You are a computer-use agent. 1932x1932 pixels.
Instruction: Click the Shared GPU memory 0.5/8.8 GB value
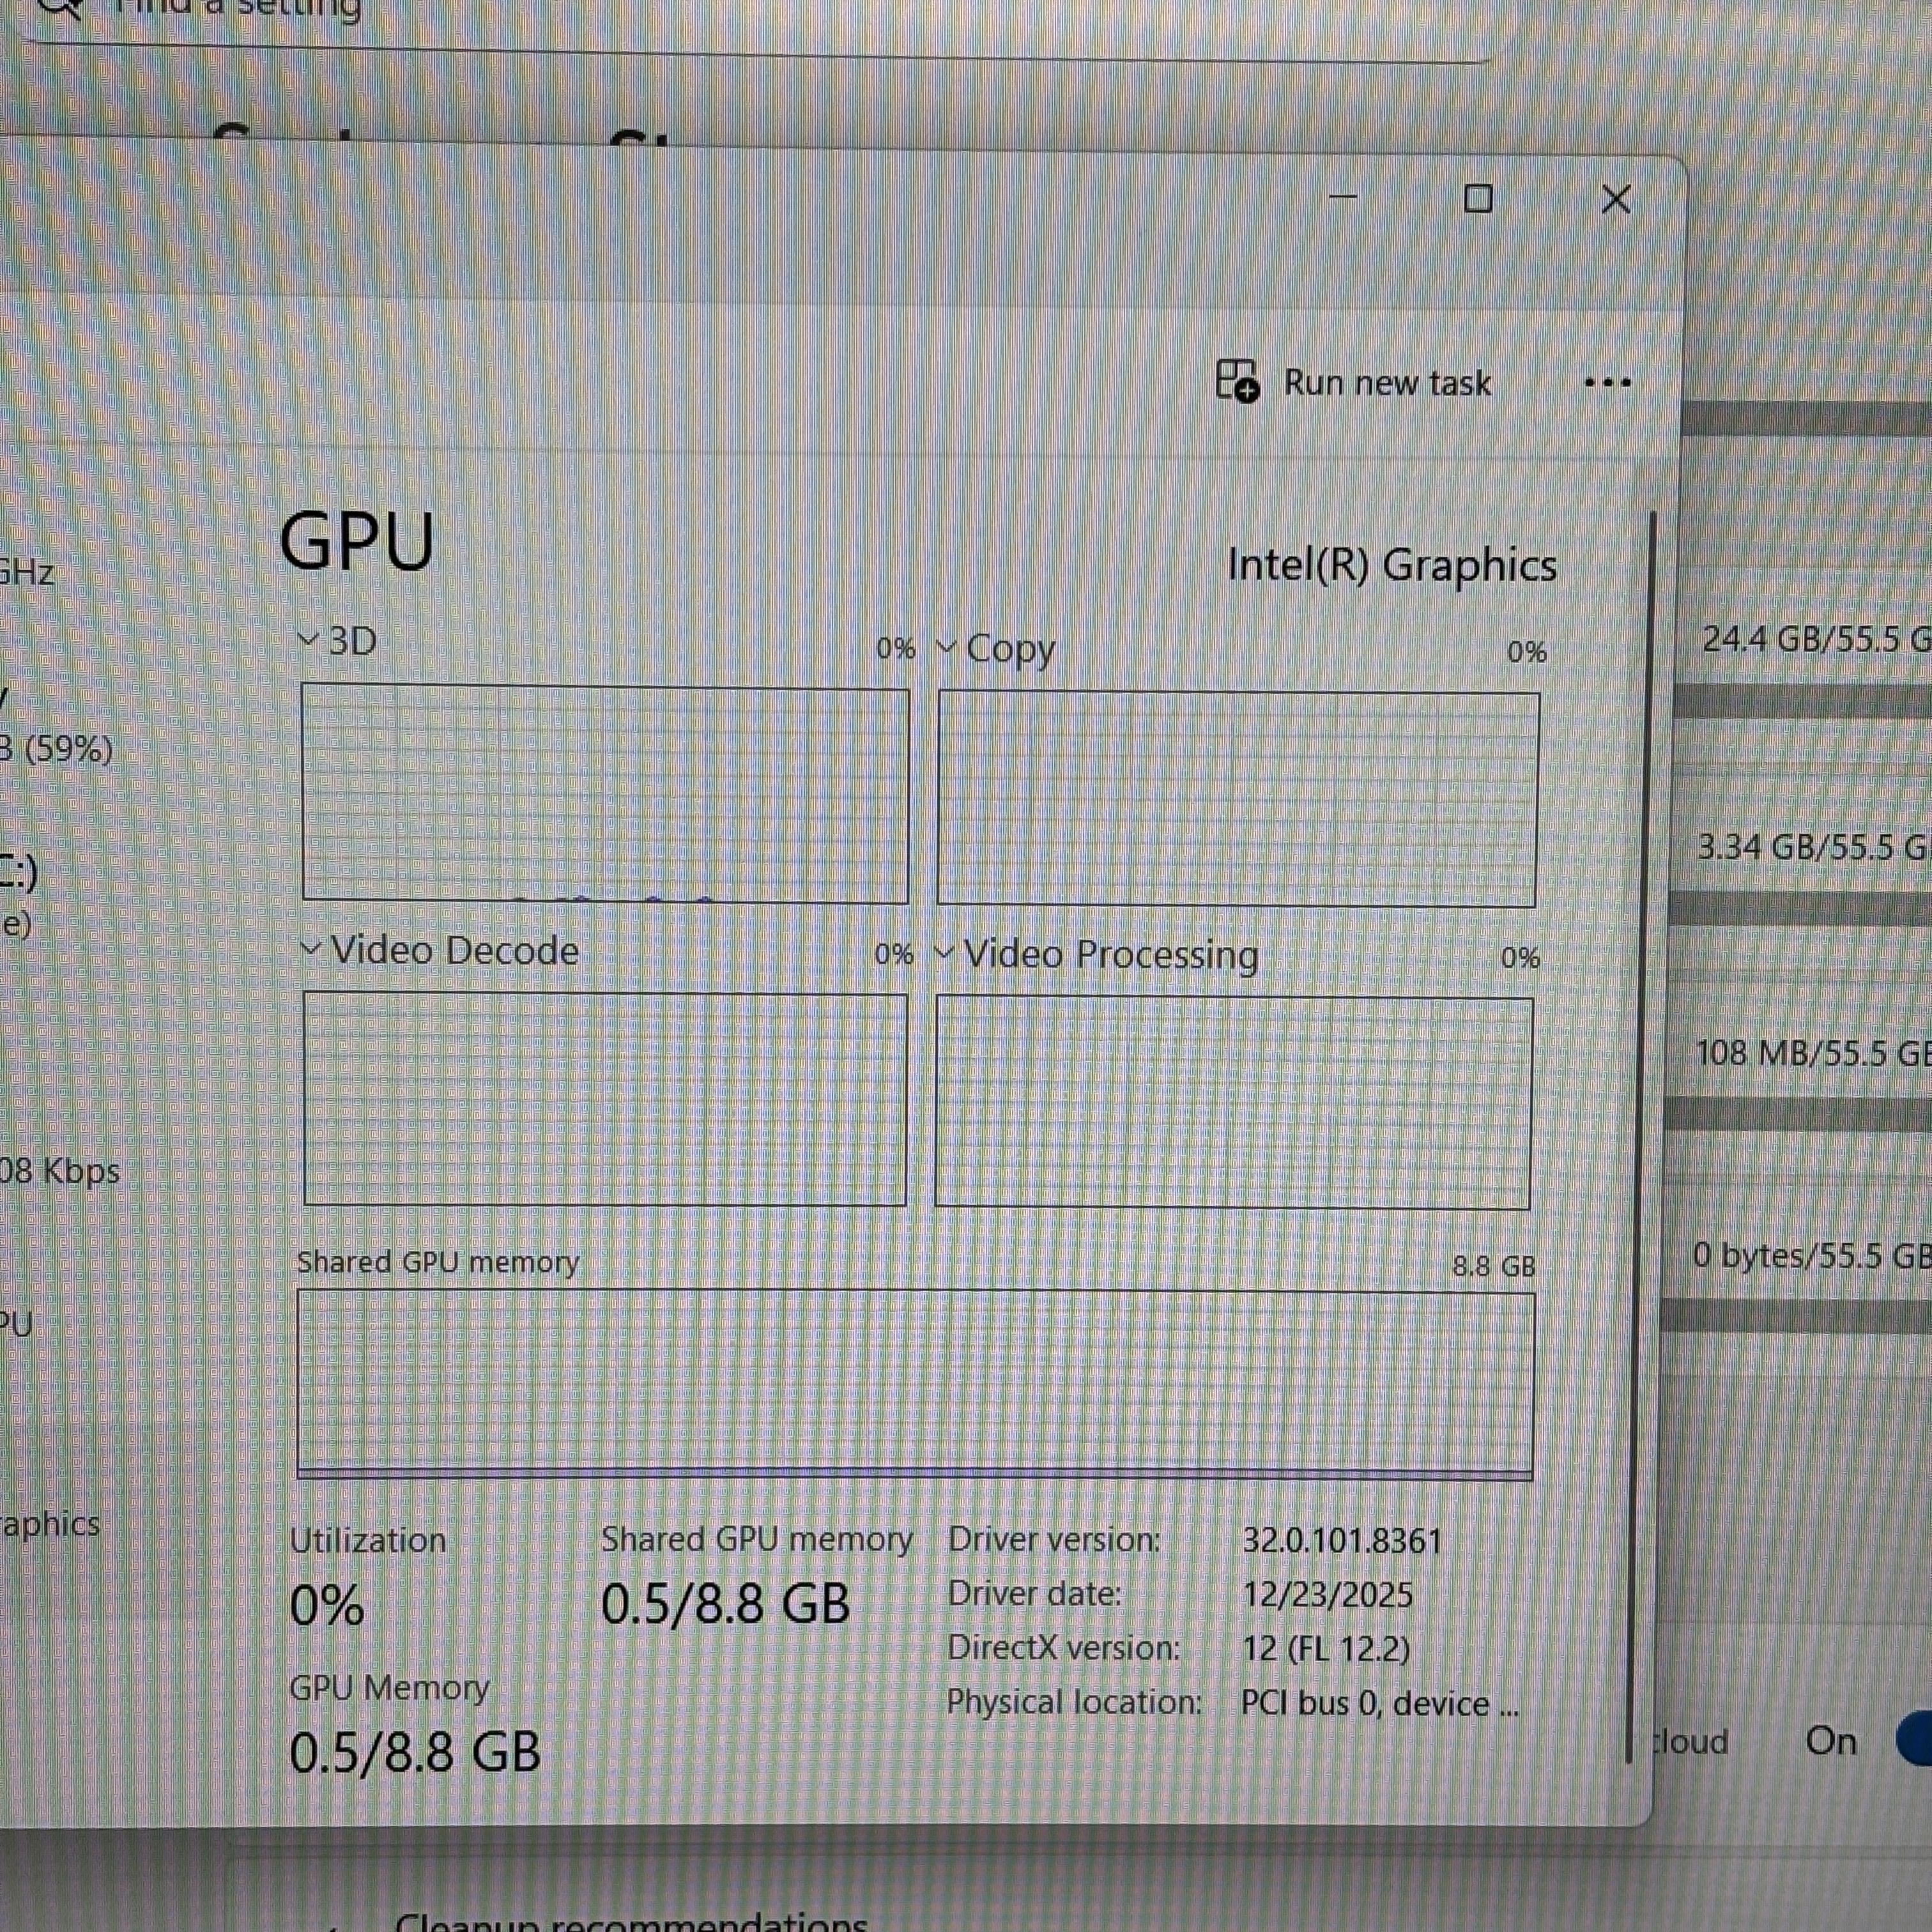pyautogui.click(x=725, y=1604)
